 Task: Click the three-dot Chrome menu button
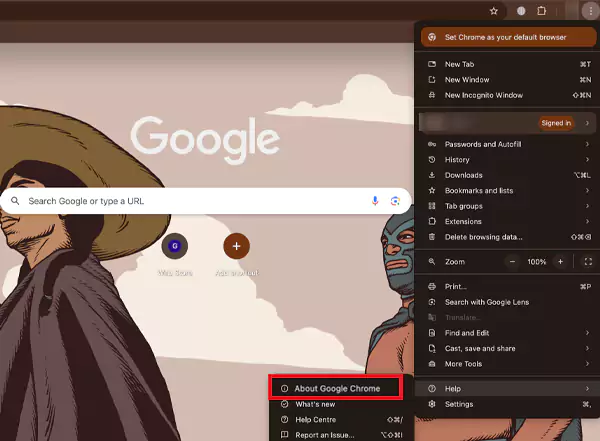590,11
